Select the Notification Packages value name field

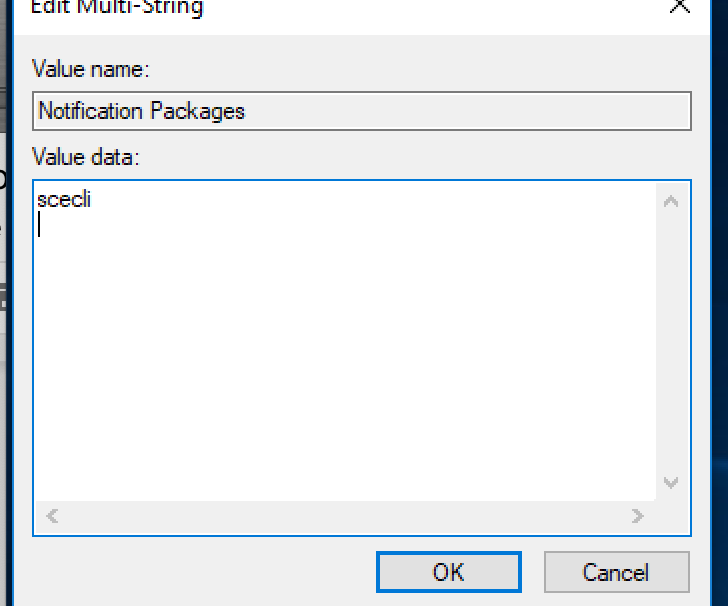pos(362,111)
